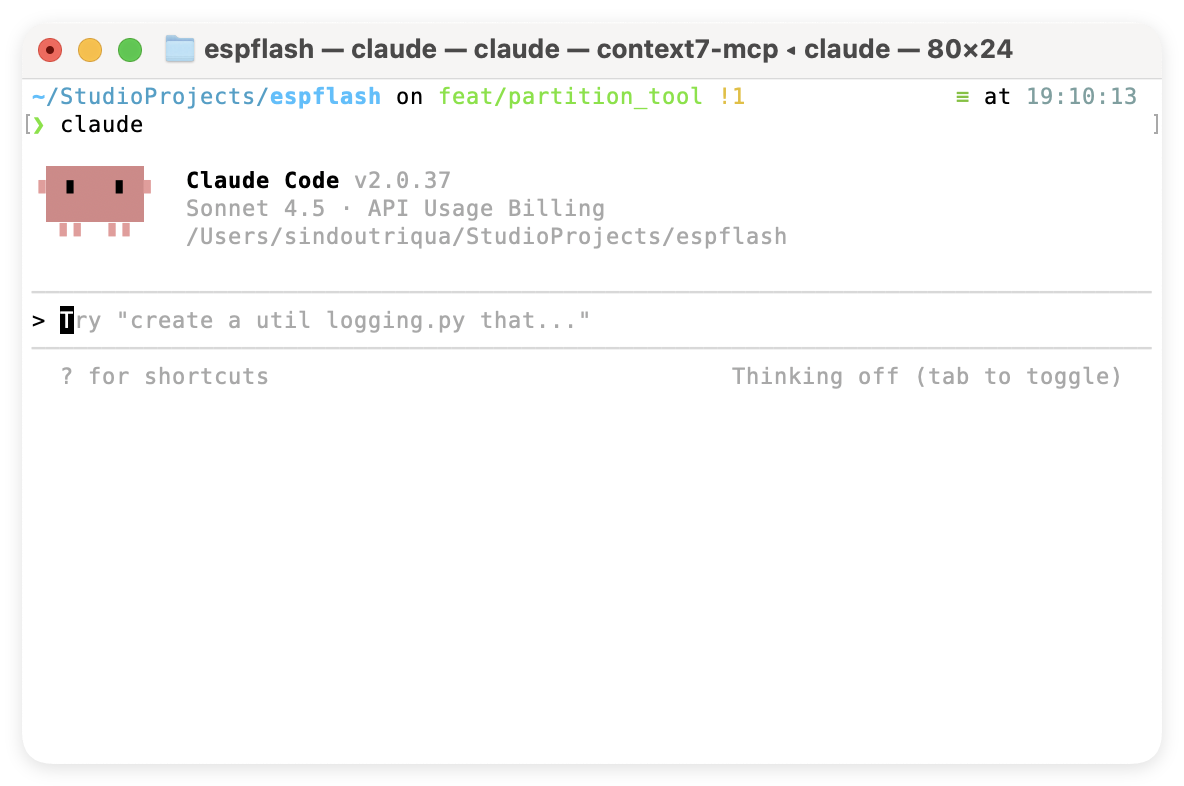This screenshot has height=786, width=1184.
Task: Minimize the window using the yellow button
Action: click(x=90, y=50)
